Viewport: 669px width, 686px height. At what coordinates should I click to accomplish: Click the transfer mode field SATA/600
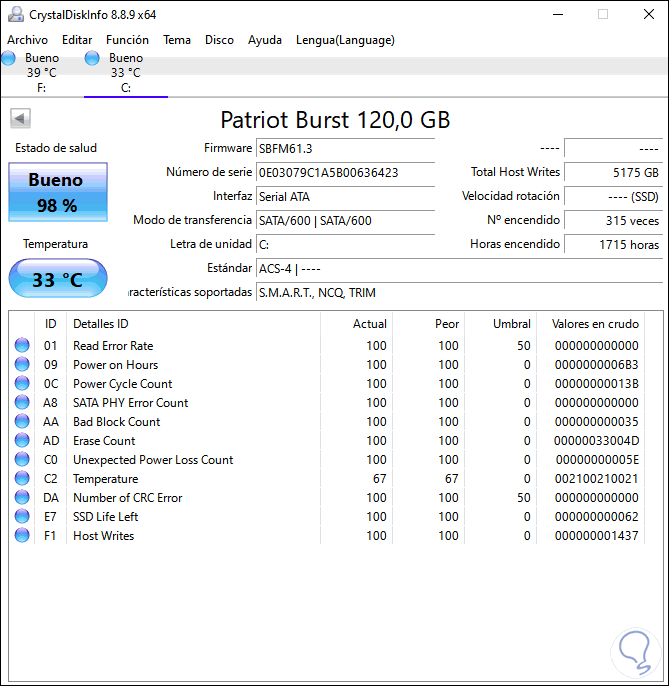tap(345, 220)
